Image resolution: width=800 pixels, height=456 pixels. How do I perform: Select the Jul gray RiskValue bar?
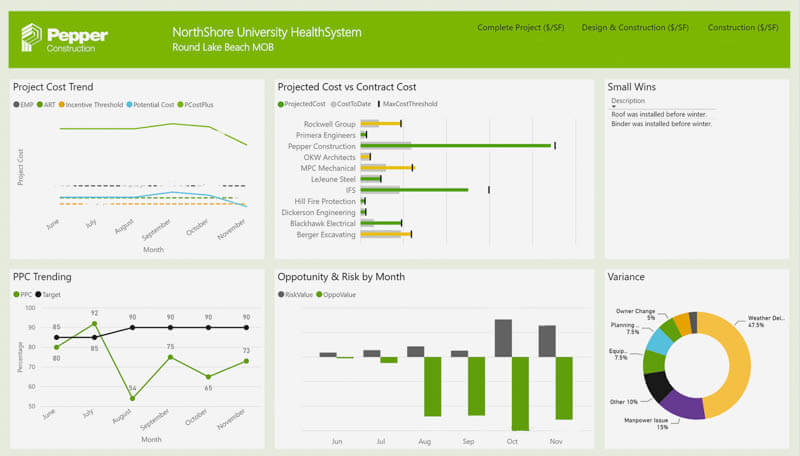coord(371,353)
